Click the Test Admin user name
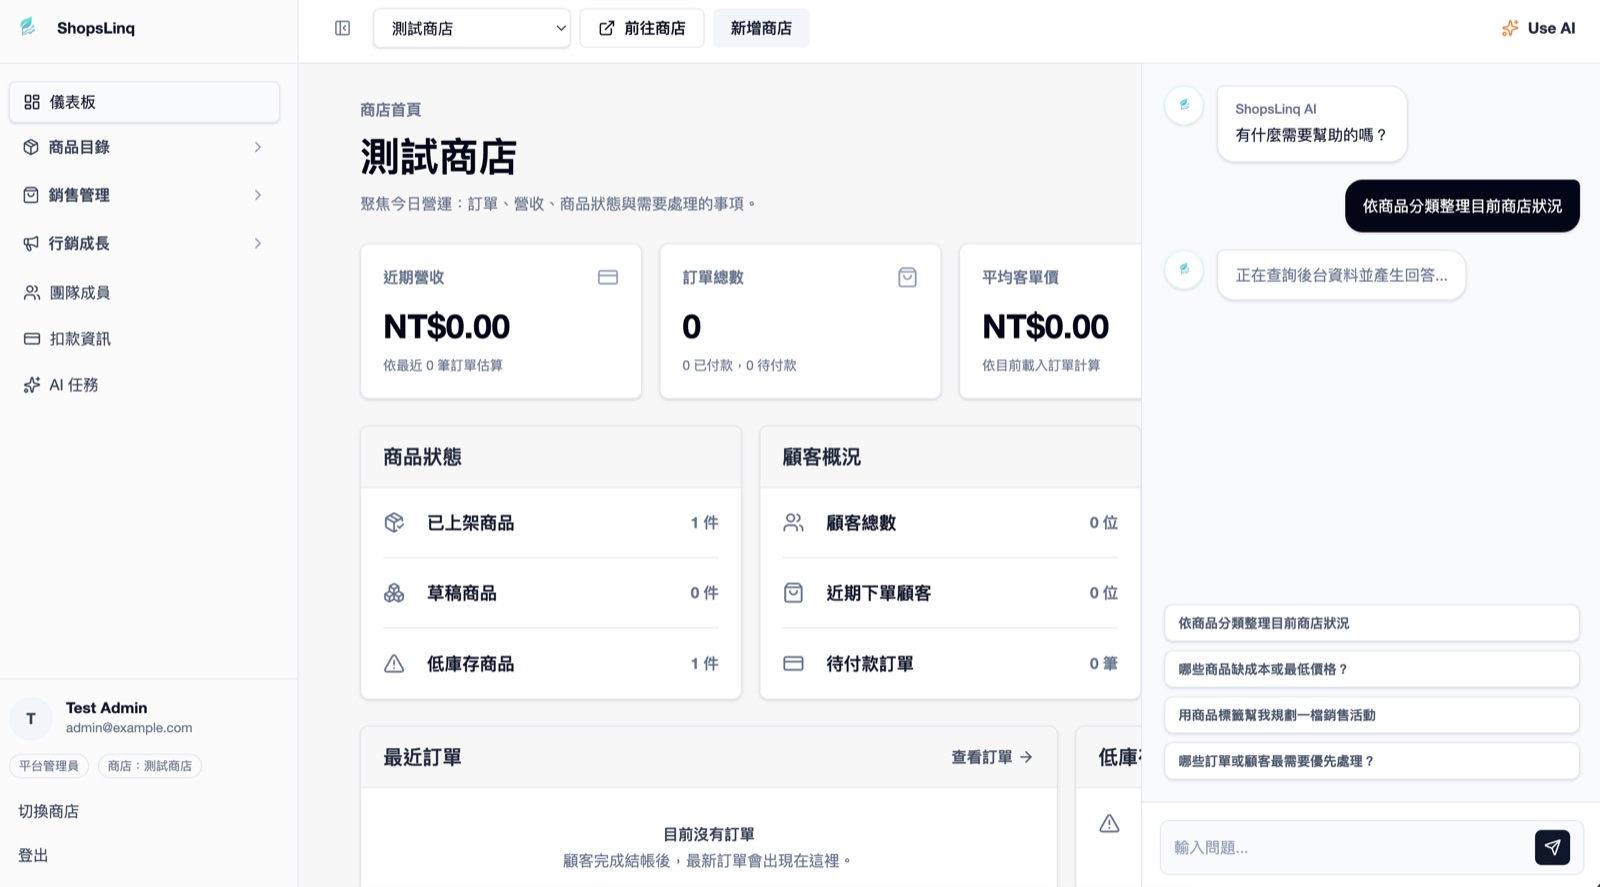This screenshot has height=887, width=1600. point(106,707)
